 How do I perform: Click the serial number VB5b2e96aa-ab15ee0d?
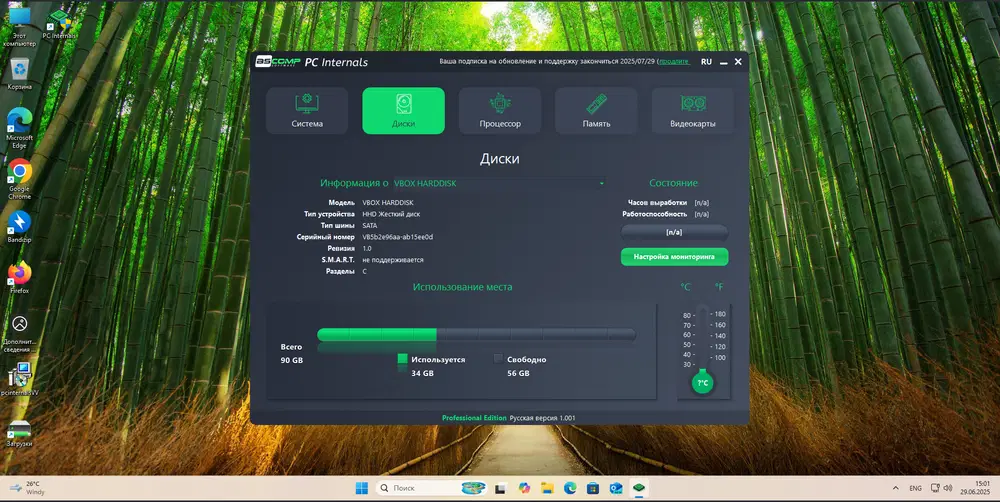pos(397,237)
